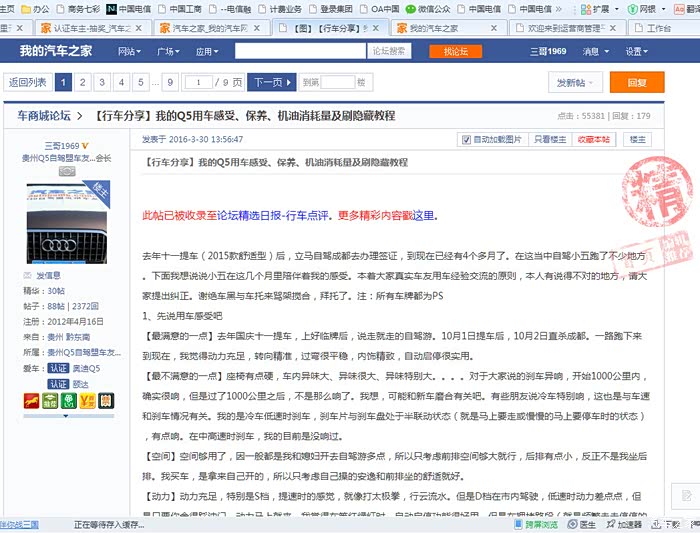
Task: Click the forum search input field
Action: coord(302,51)
